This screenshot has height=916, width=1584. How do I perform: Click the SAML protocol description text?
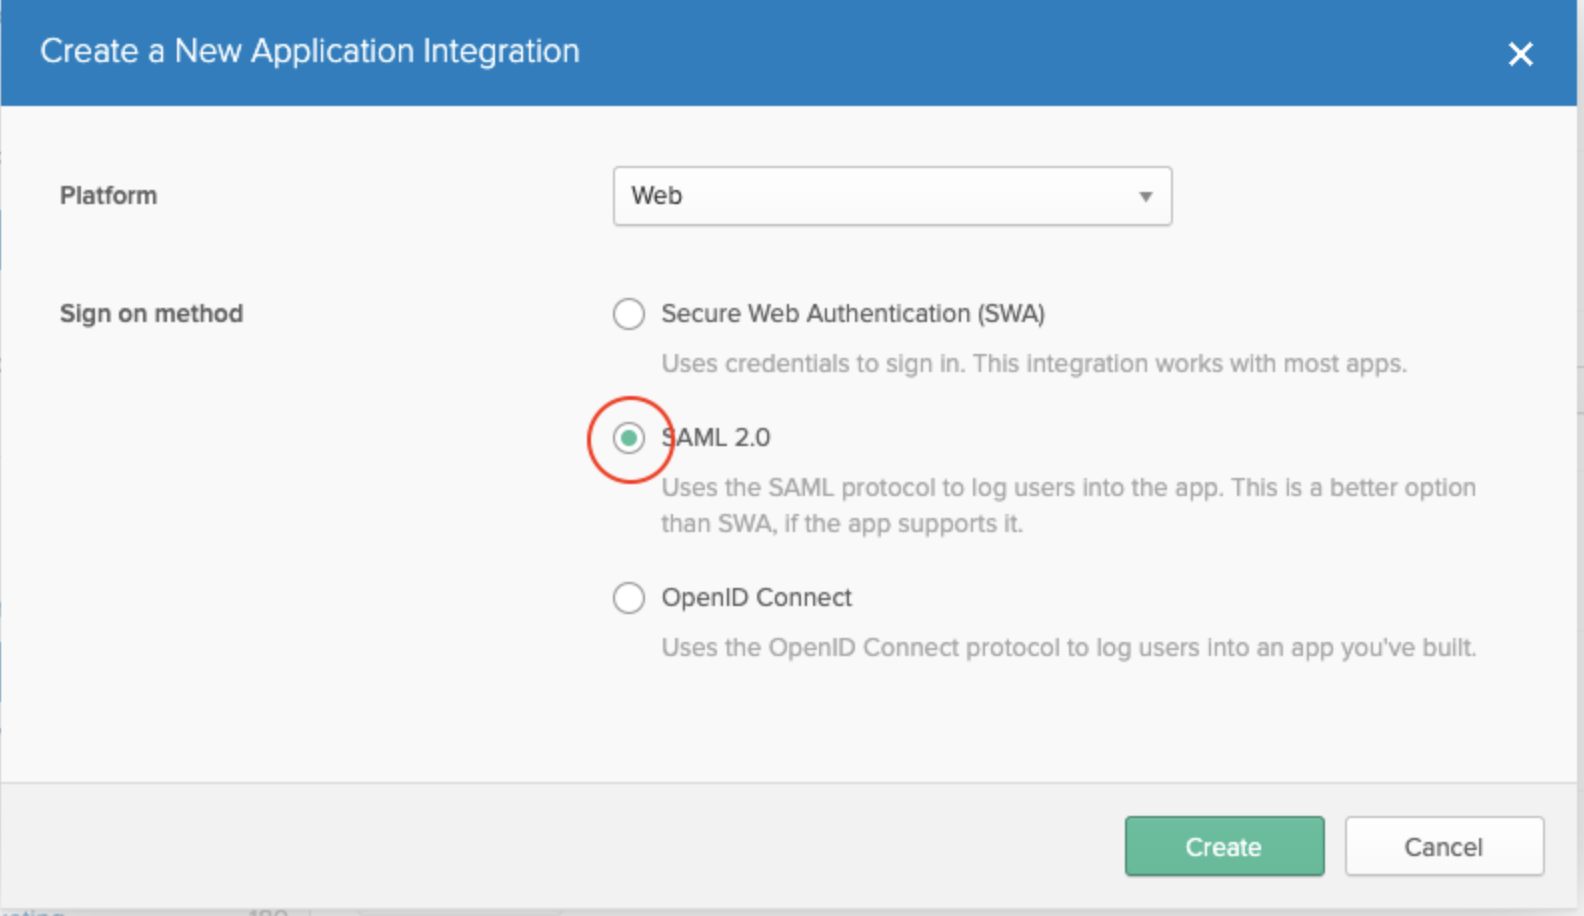1067,488
